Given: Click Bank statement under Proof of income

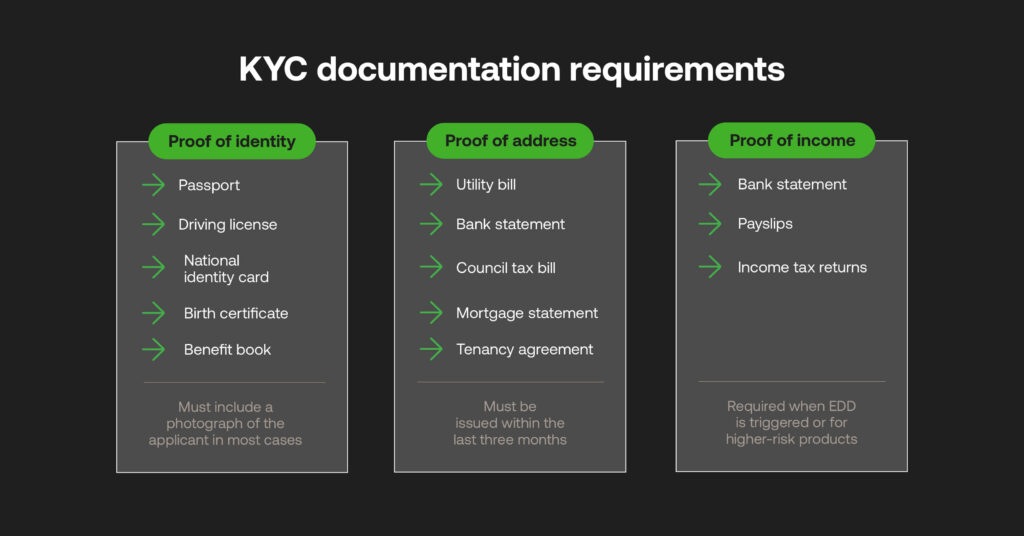Looking at the screenshot, I should [x=792, y=185].
